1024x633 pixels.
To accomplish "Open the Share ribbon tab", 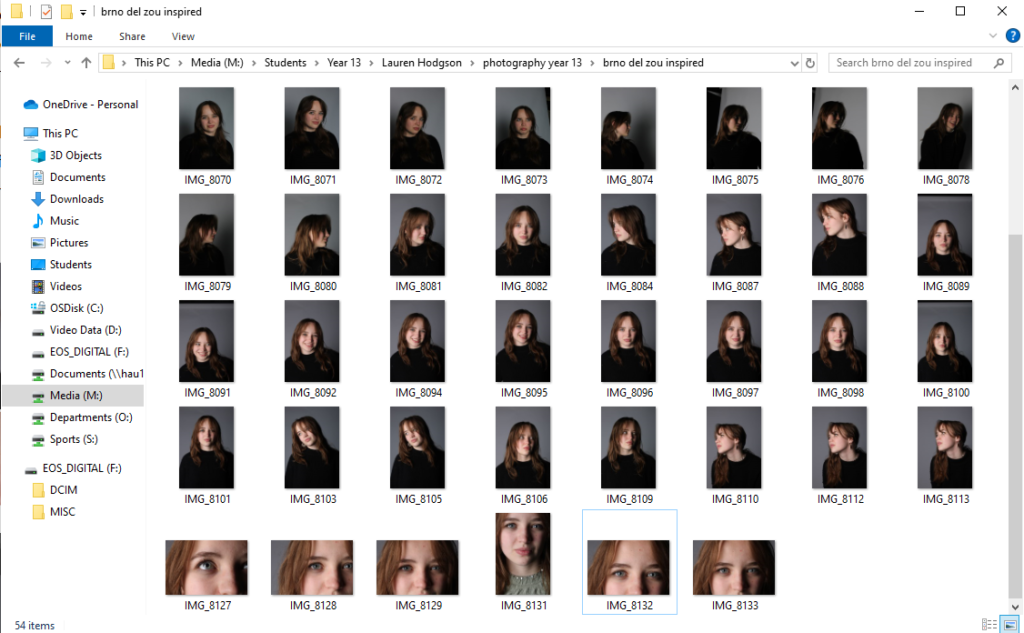I will 132,37.
